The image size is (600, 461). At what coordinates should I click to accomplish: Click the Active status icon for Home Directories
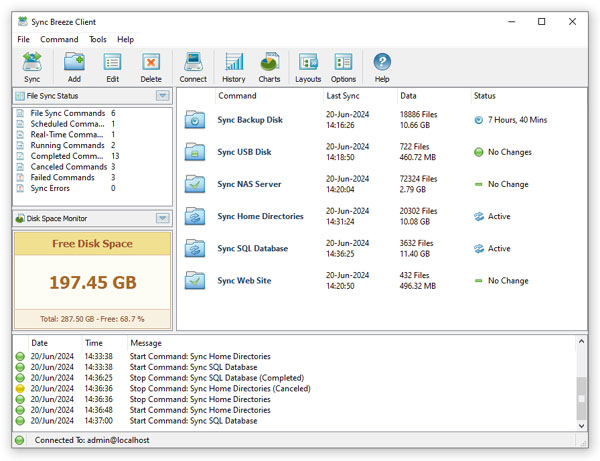click(x=479, y=217)
